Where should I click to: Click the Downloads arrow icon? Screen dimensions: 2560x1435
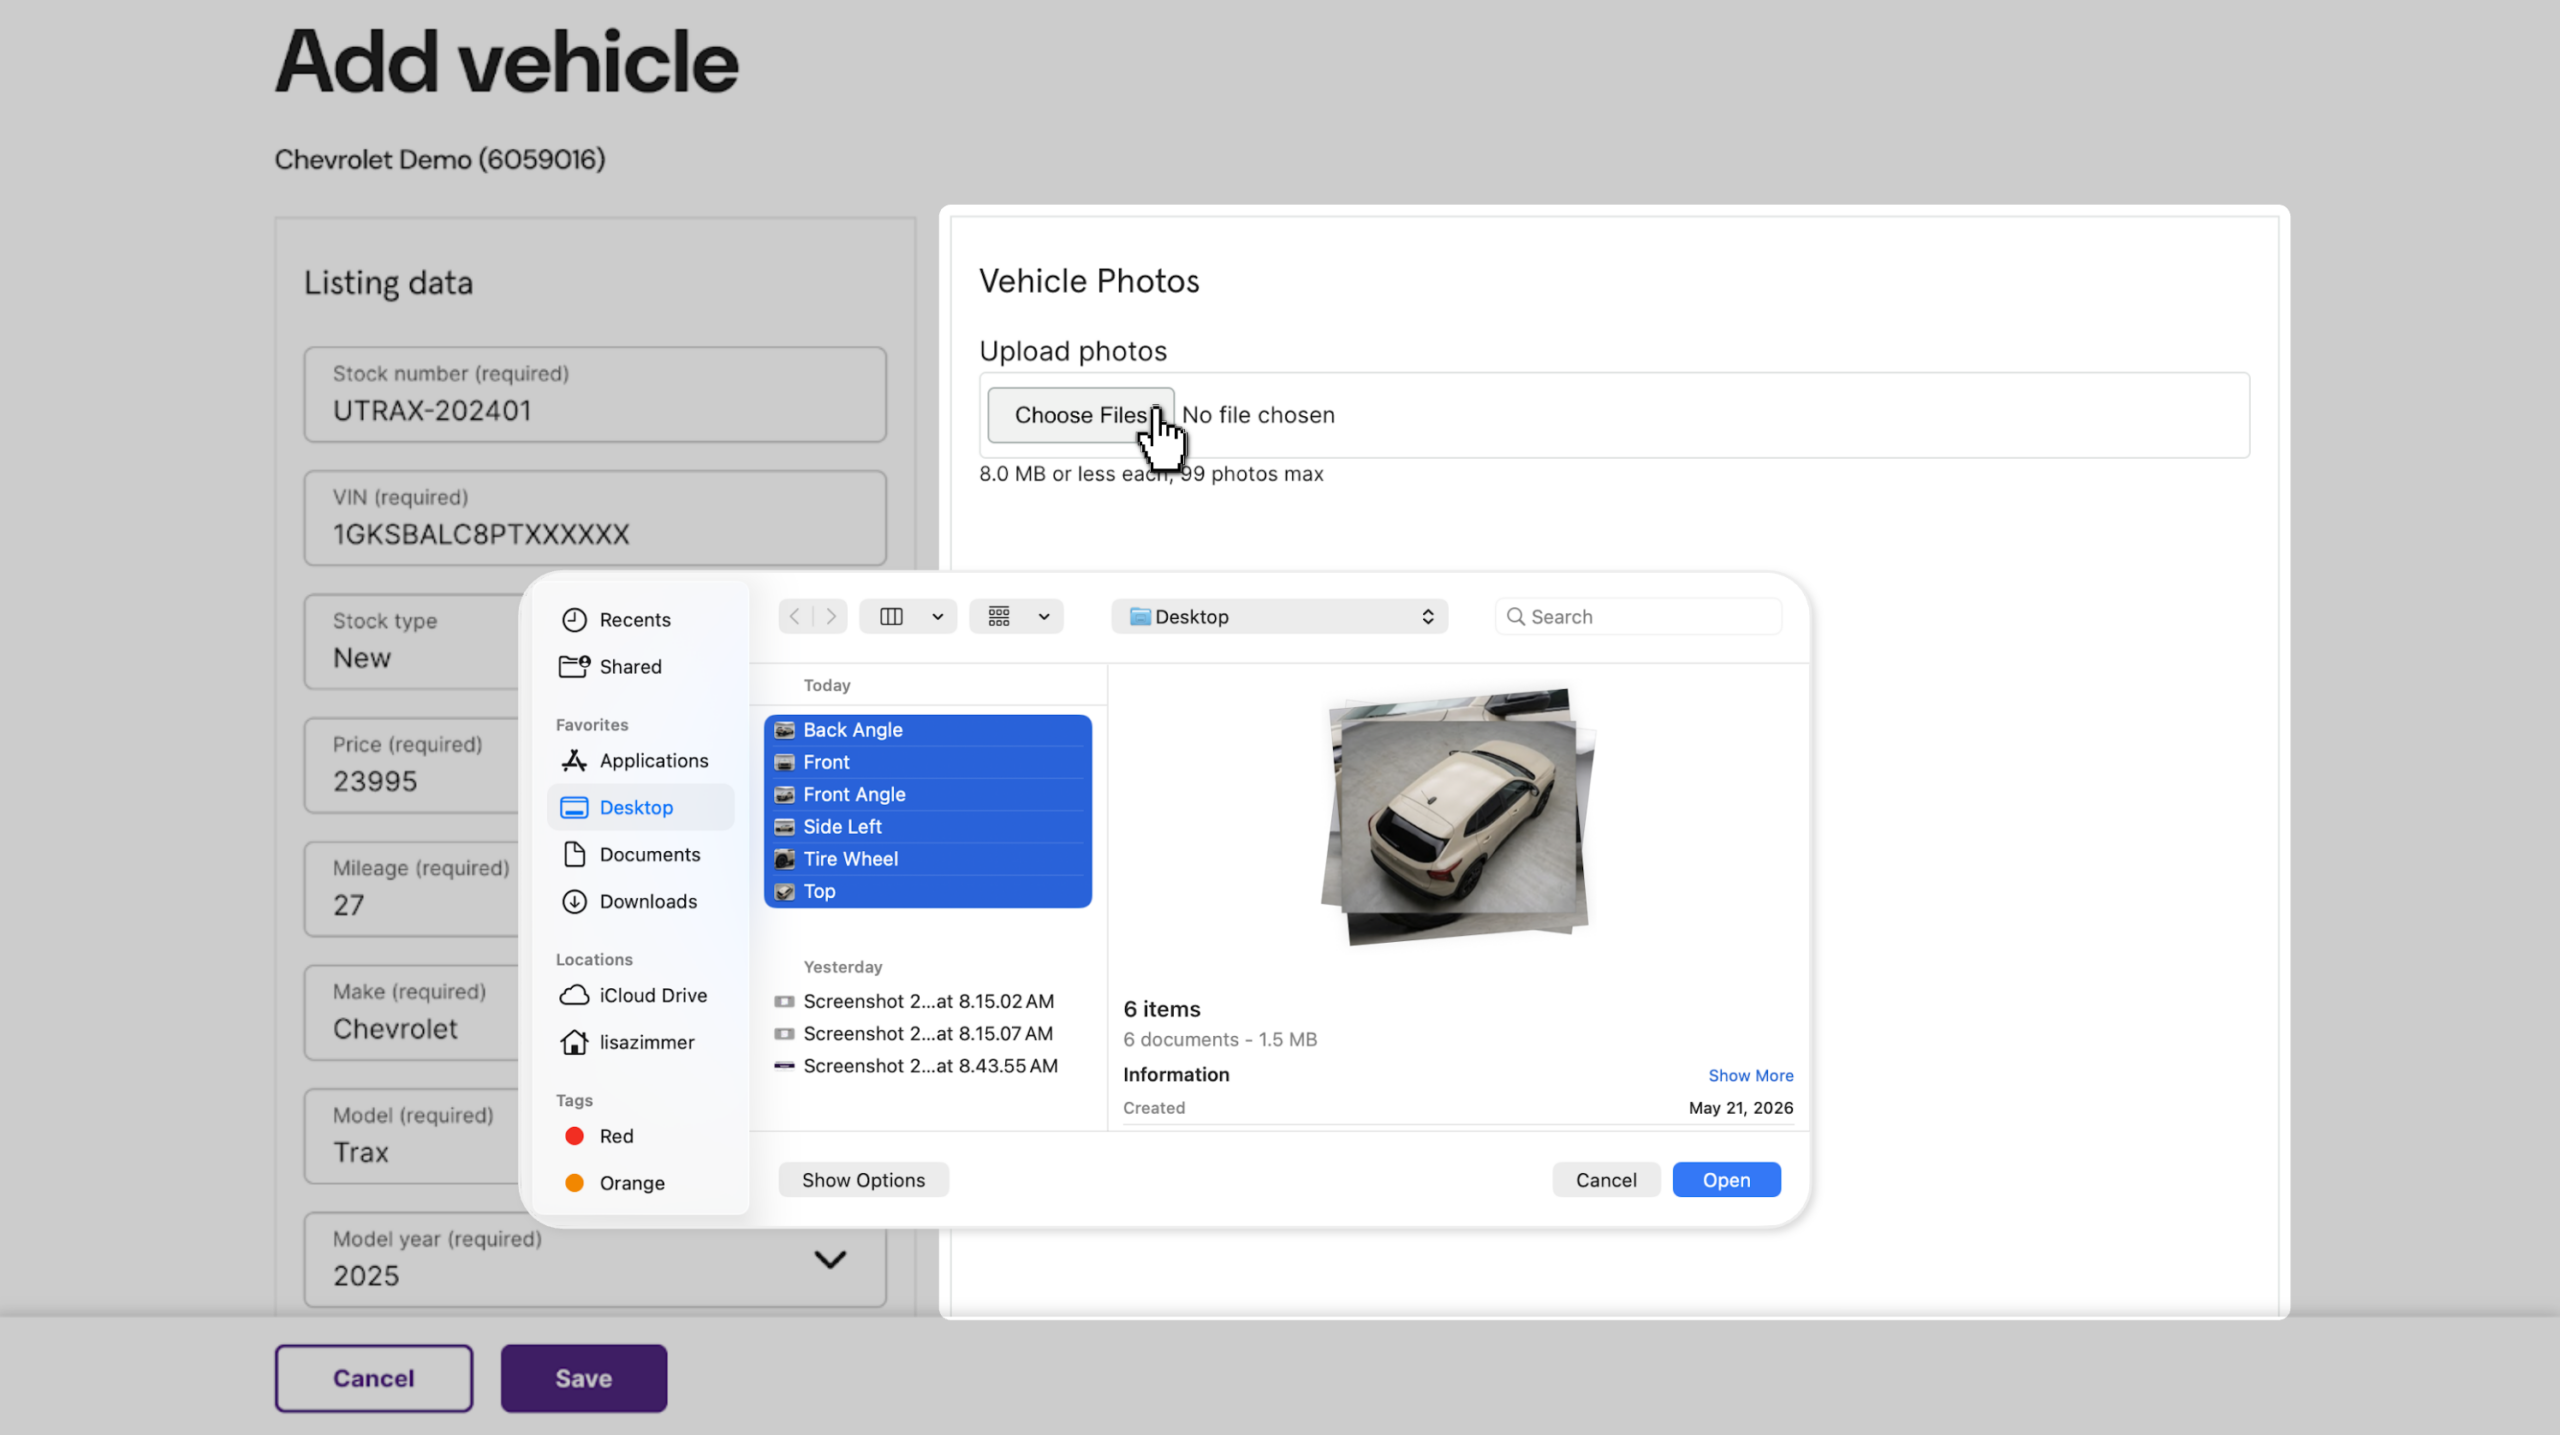coord(574,901)
